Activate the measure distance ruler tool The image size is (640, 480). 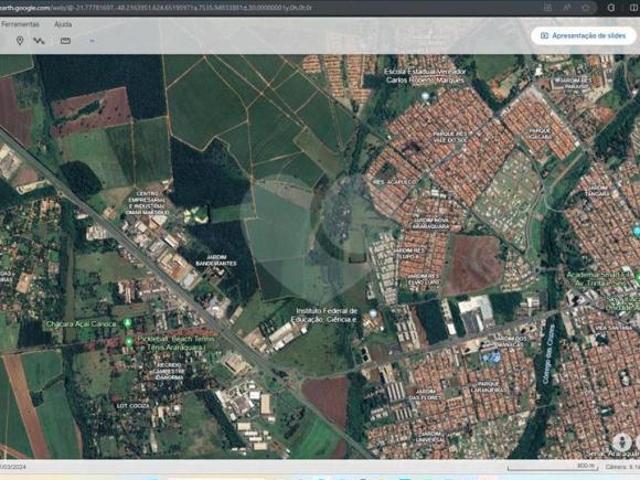click(66, 41)
